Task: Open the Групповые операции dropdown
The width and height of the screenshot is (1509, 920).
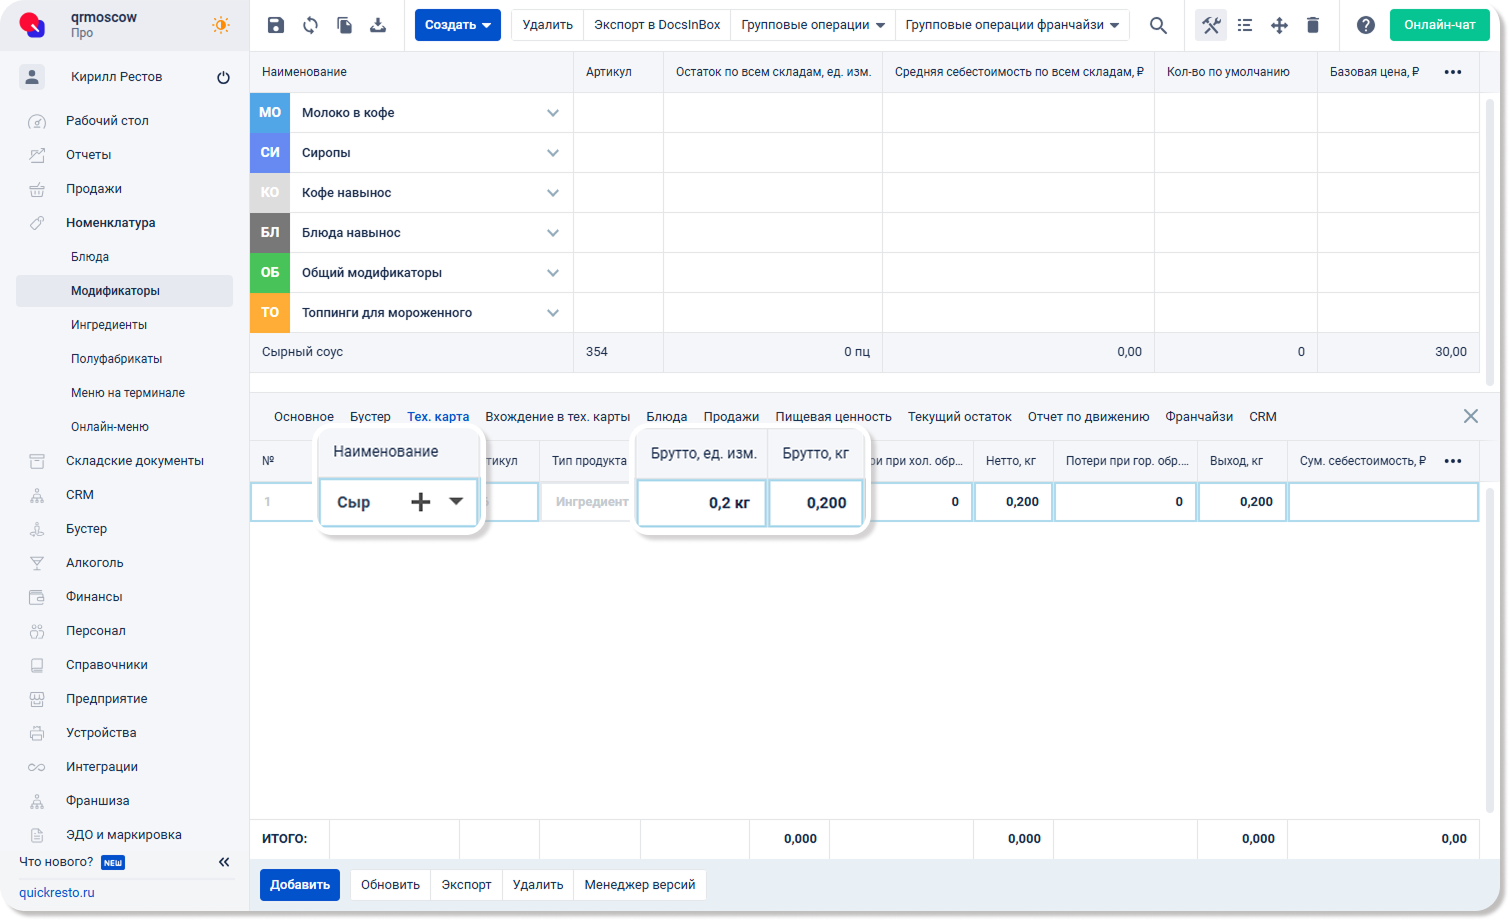Action: [813, 25]
